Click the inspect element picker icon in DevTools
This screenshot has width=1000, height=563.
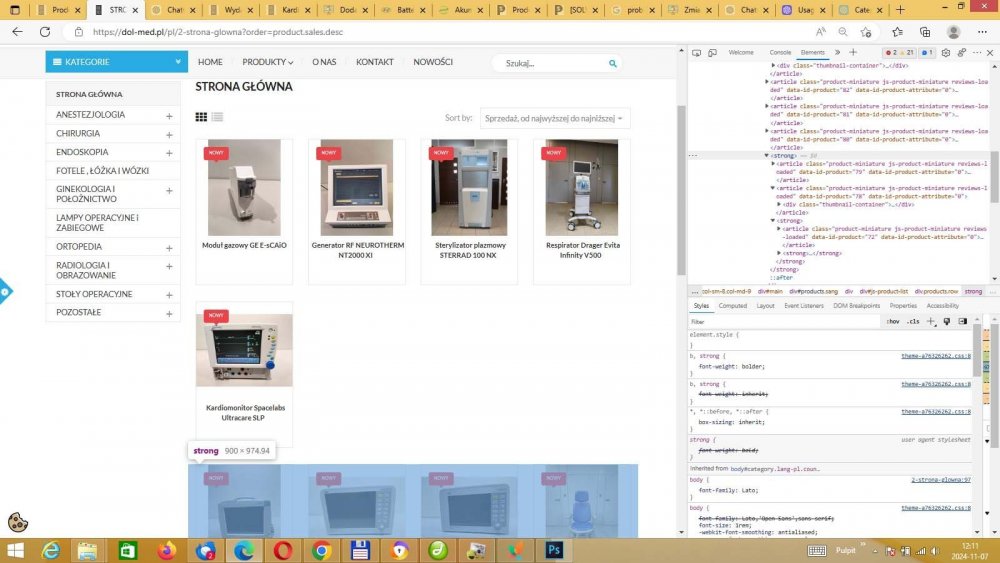point(695,52)
